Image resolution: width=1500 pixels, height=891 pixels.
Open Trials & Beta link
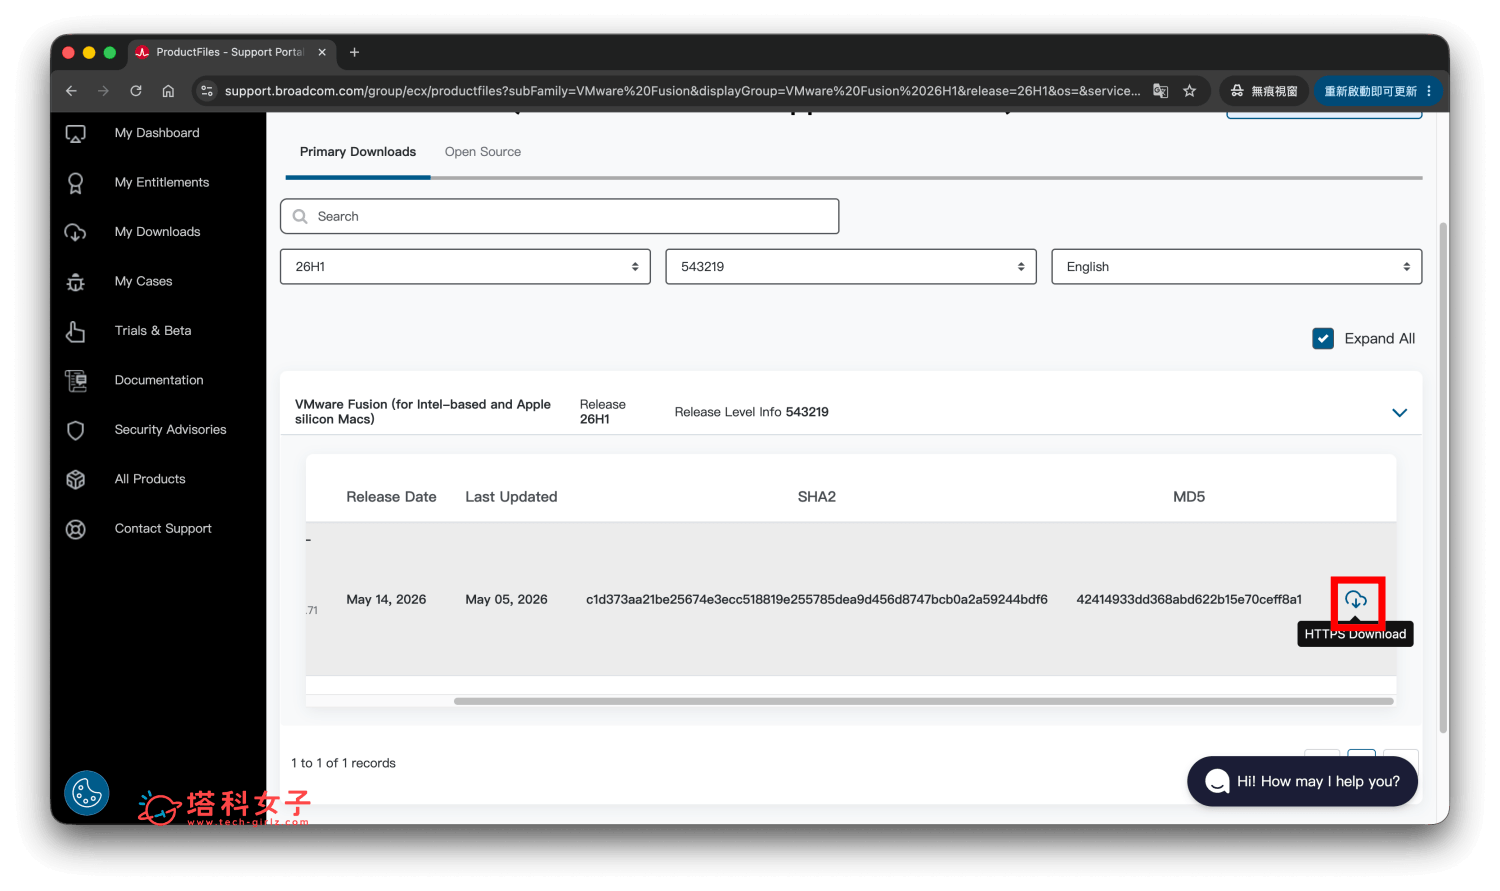click(153, 331)
